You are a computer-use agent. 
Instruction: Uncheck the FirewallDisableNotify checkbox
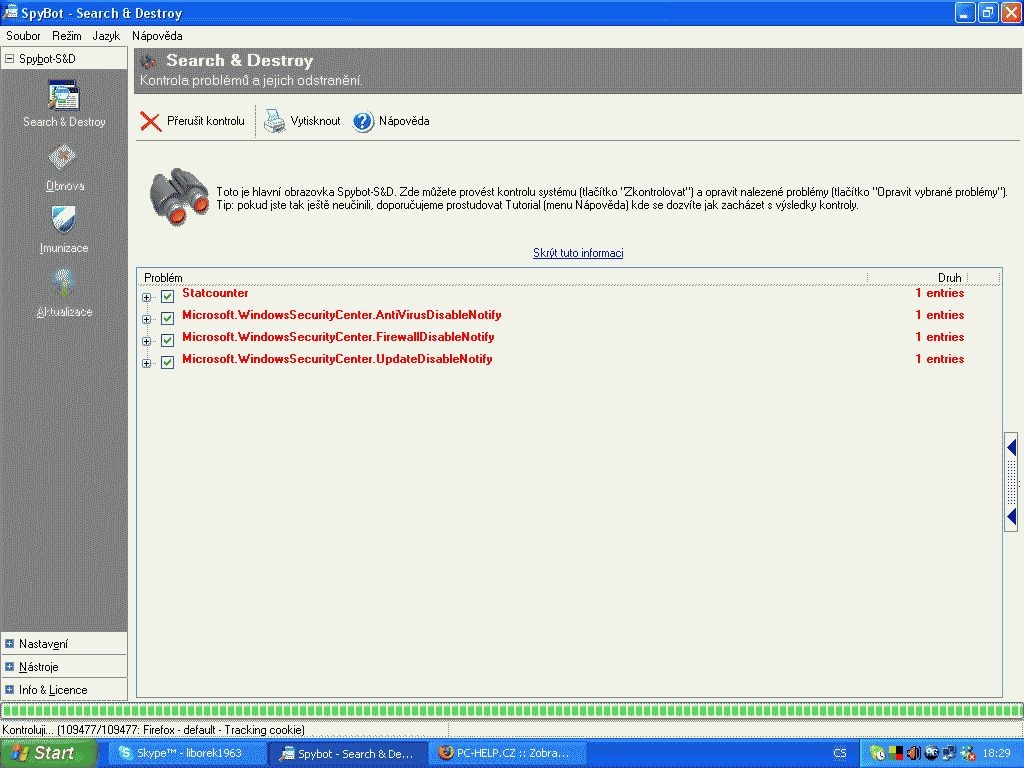(167, 341)
